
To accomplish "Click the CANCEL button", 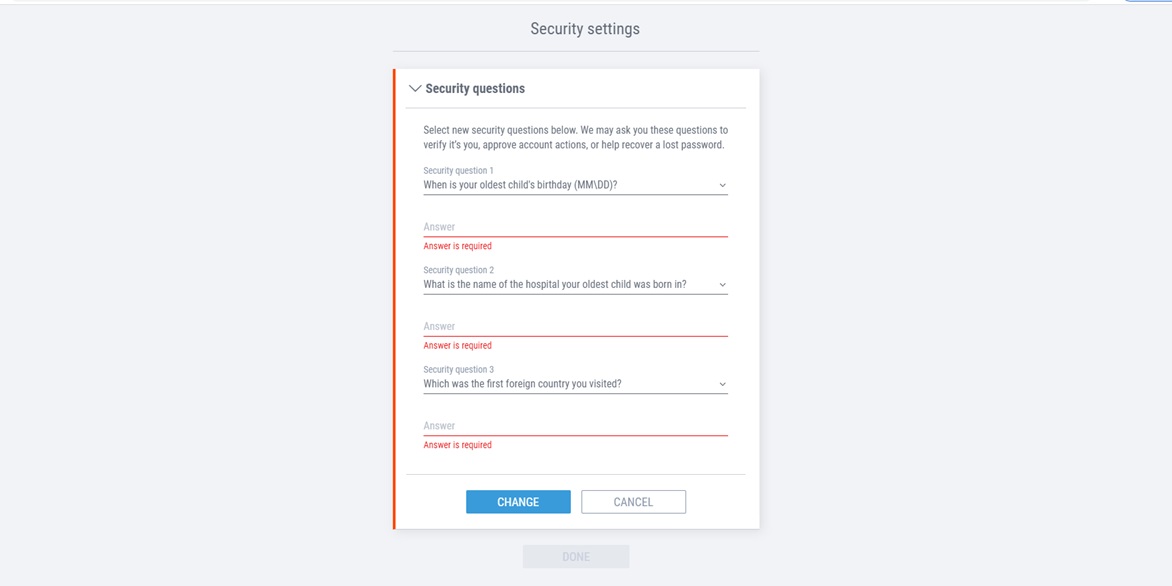I will (633, 502).
